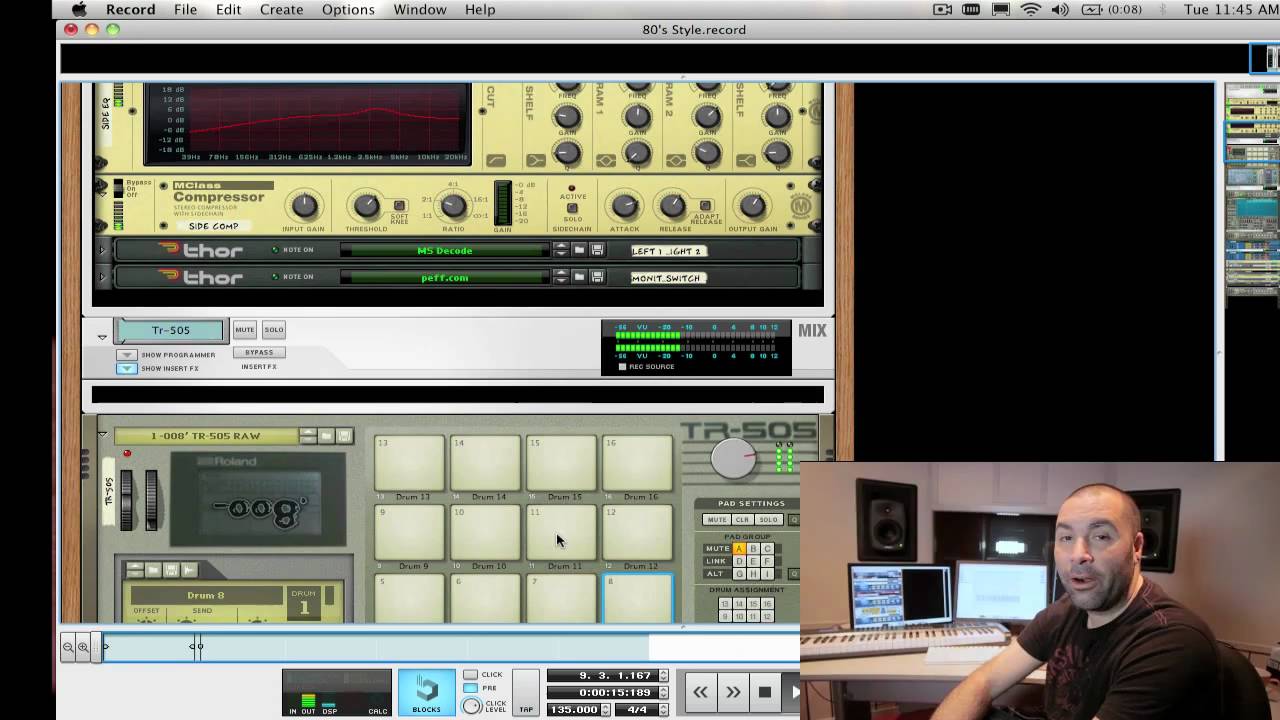Image resolution: width=1280 pixels, height=720 pixels.
Task: Toggle Adapt Release on the compressor
Action: click(x=705, y=206)
